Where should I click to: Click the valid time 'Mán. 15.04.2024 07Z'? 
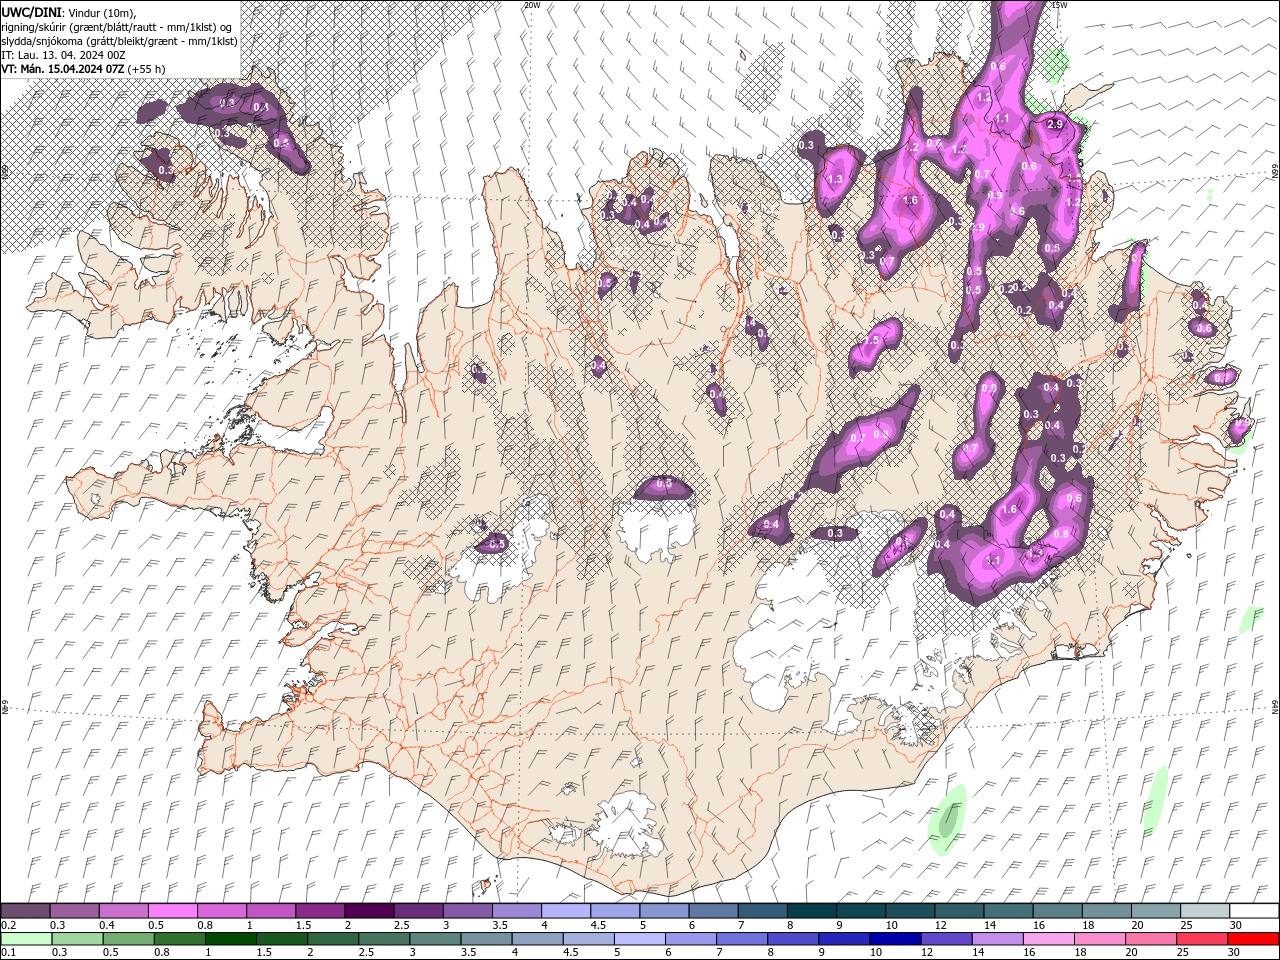(72, 69)
